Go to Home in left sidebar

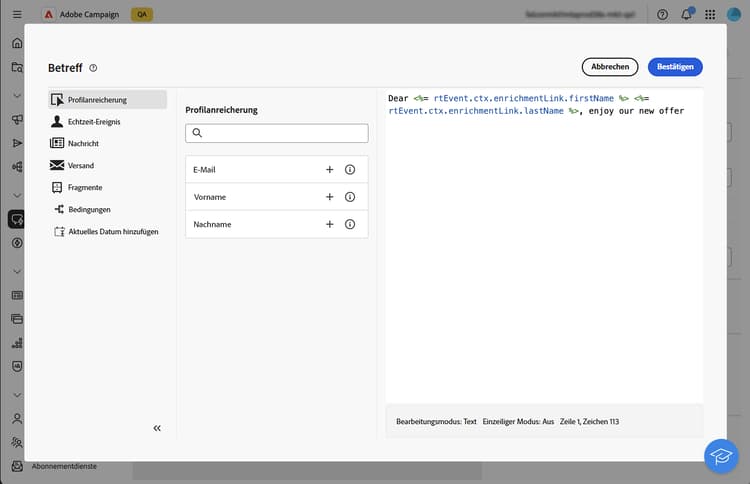17,43
